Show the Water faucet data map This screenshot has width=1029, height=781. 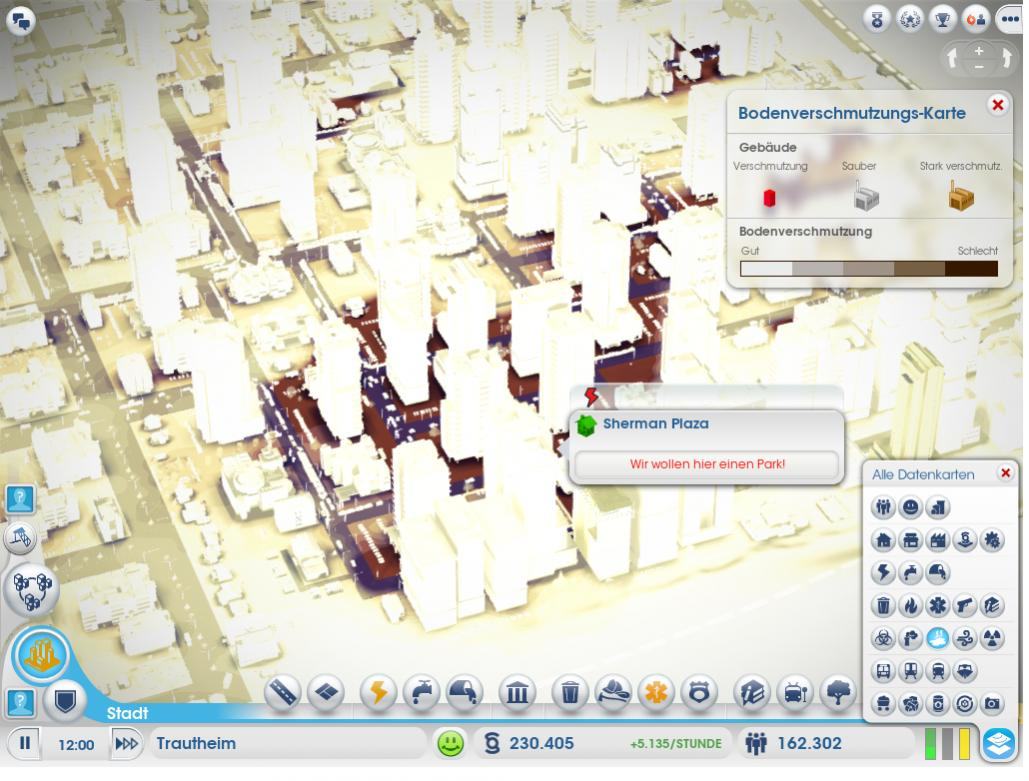pyautogui.click(x=910, y=572)
